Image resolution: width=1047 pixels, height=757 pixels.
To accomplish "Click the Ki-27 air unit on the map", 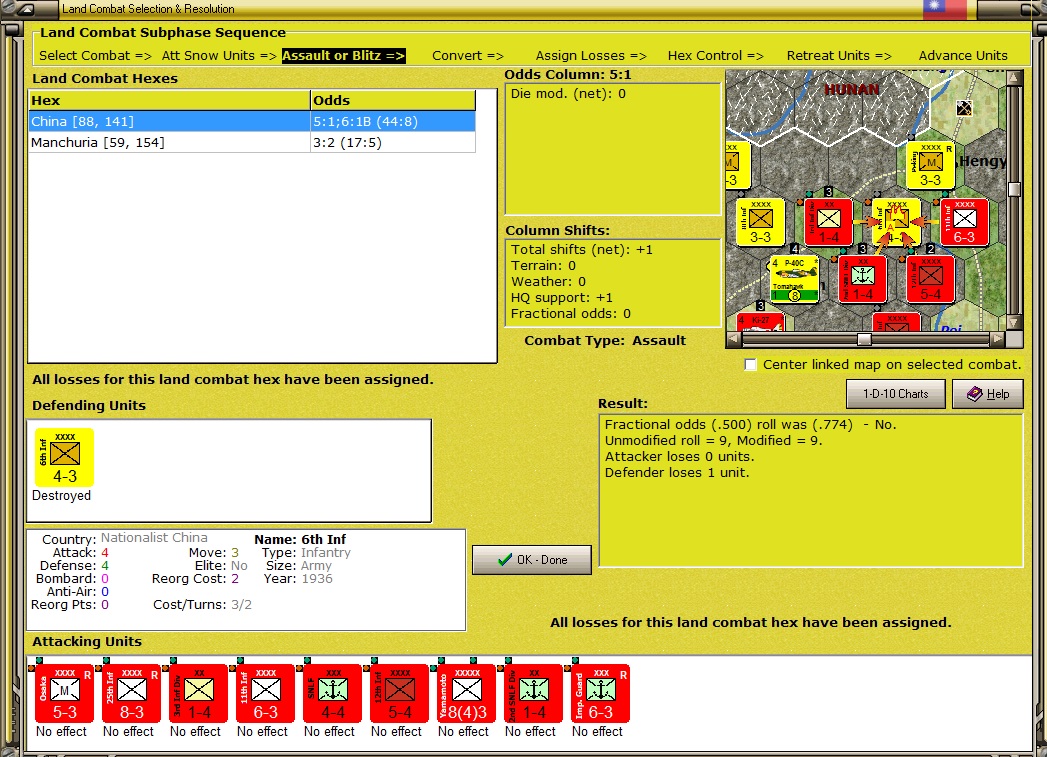I will pyautogui.click(x=761, y=322).
